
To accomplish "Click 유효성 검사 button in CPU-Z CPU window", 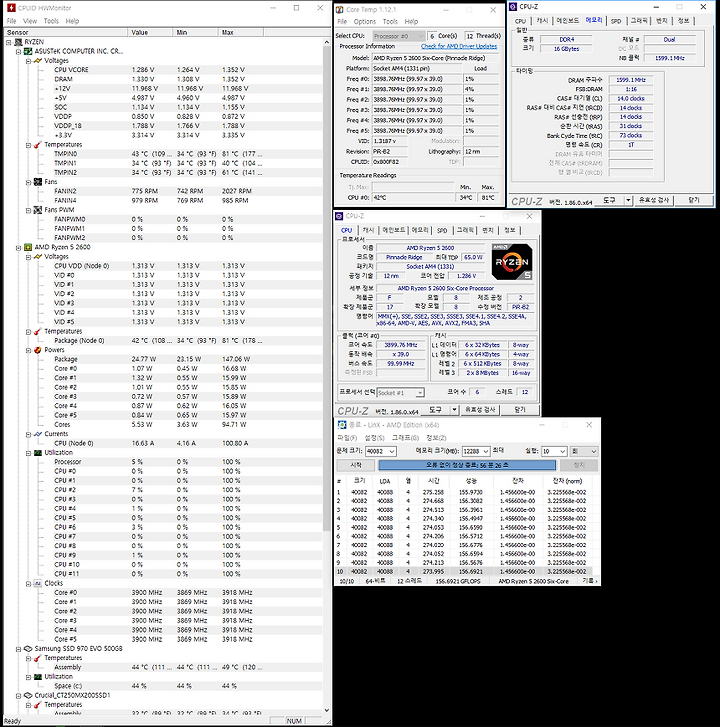I will (x=480, y=410).
